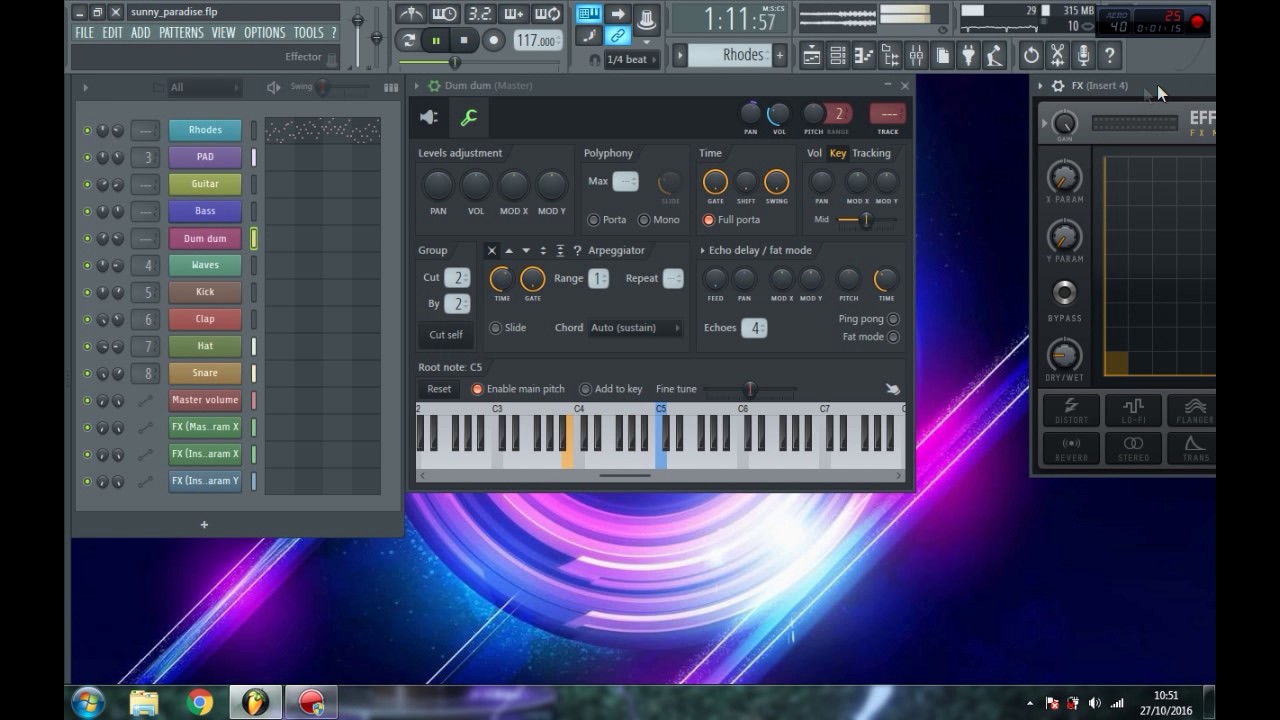The image size is (1280, 720).
Task: Disable the Full porta option
Action: 709,220
